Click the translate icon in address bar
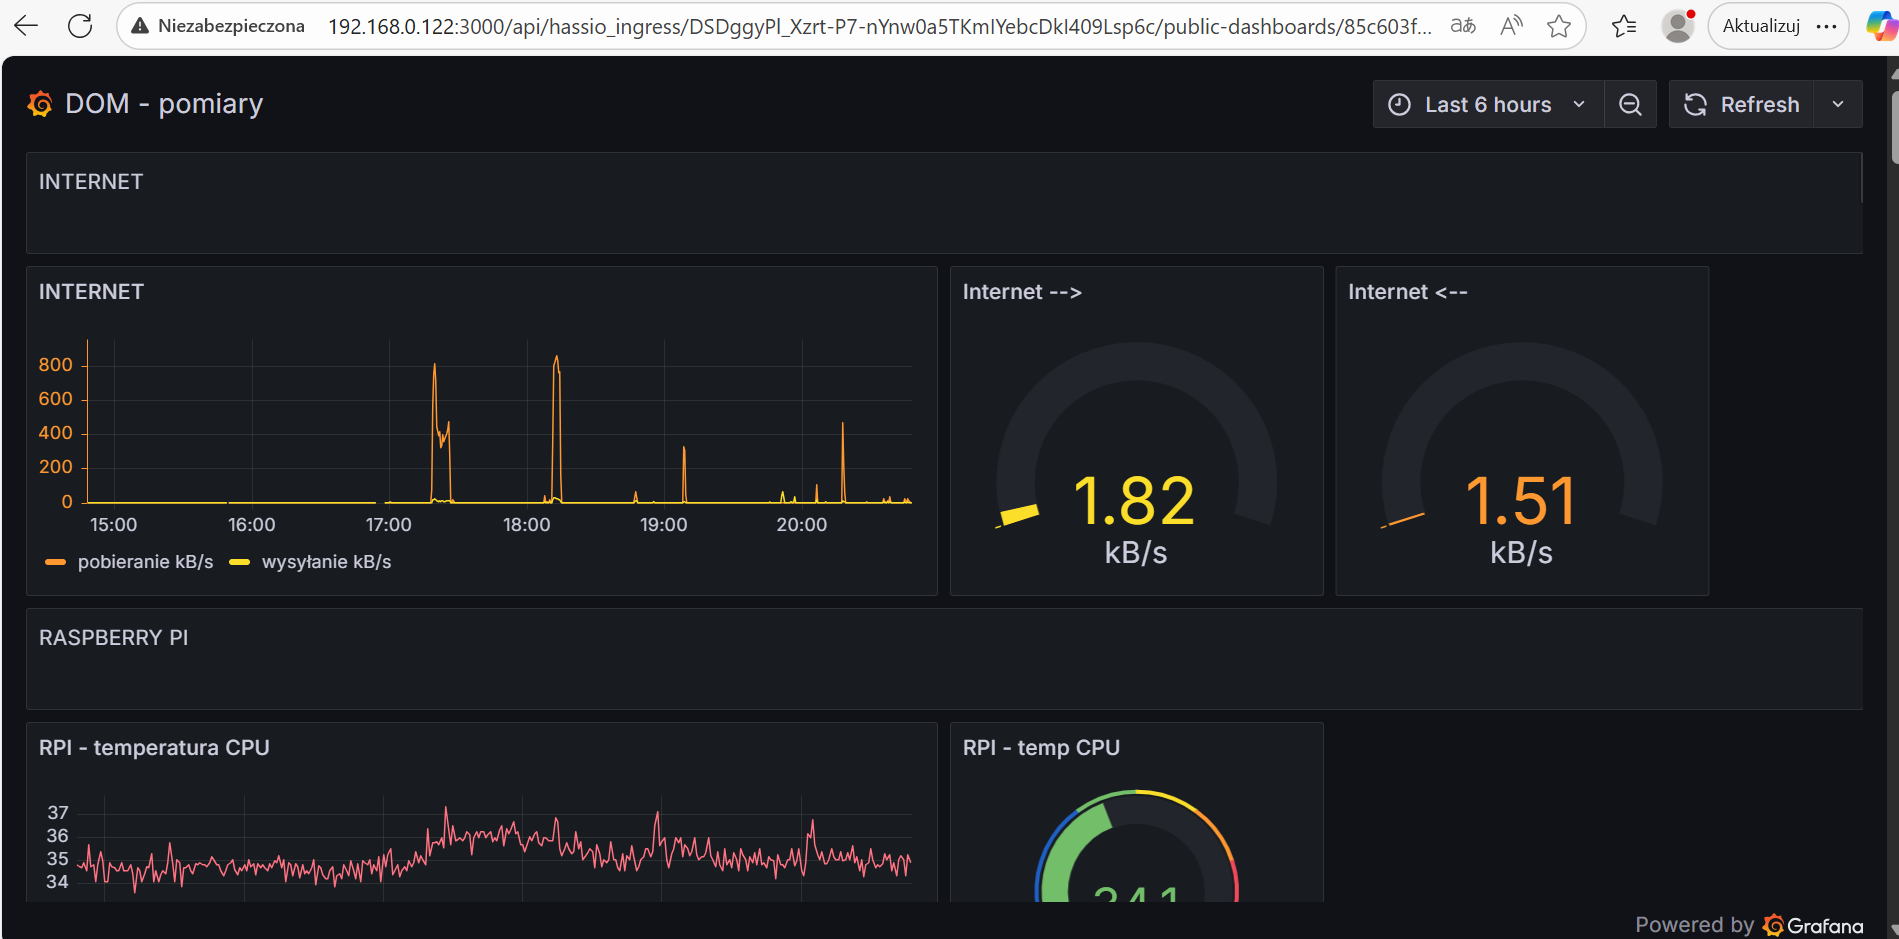Image resolution: width=1899 pixels, height=939 pixels. tap(1463, 26)
